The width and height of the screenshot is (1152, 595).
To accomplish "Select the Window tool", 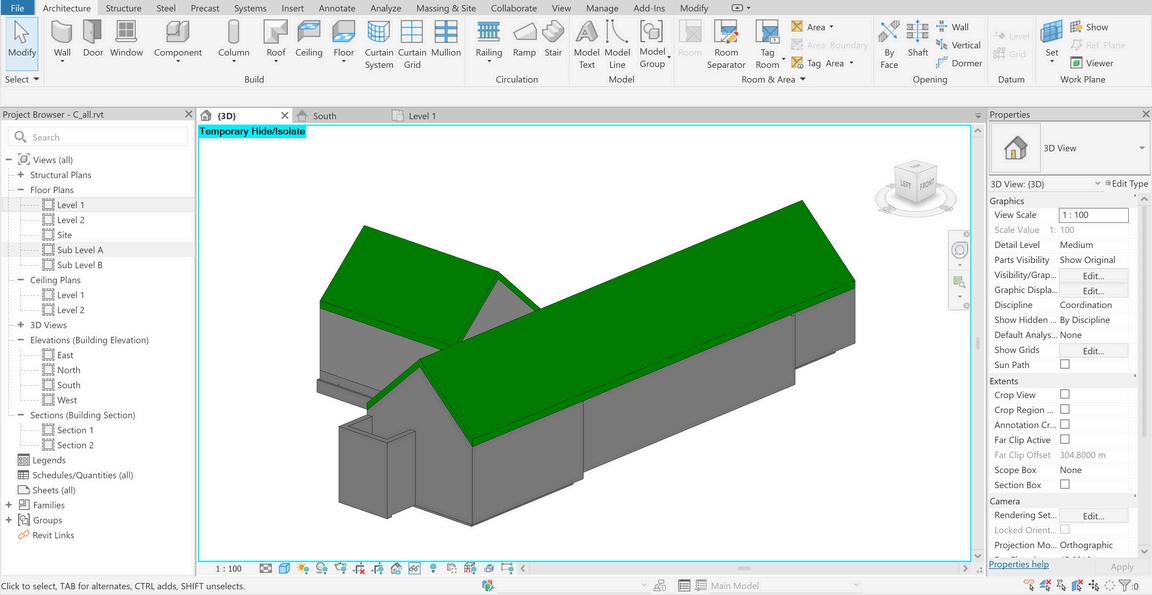I will point(126,40).
